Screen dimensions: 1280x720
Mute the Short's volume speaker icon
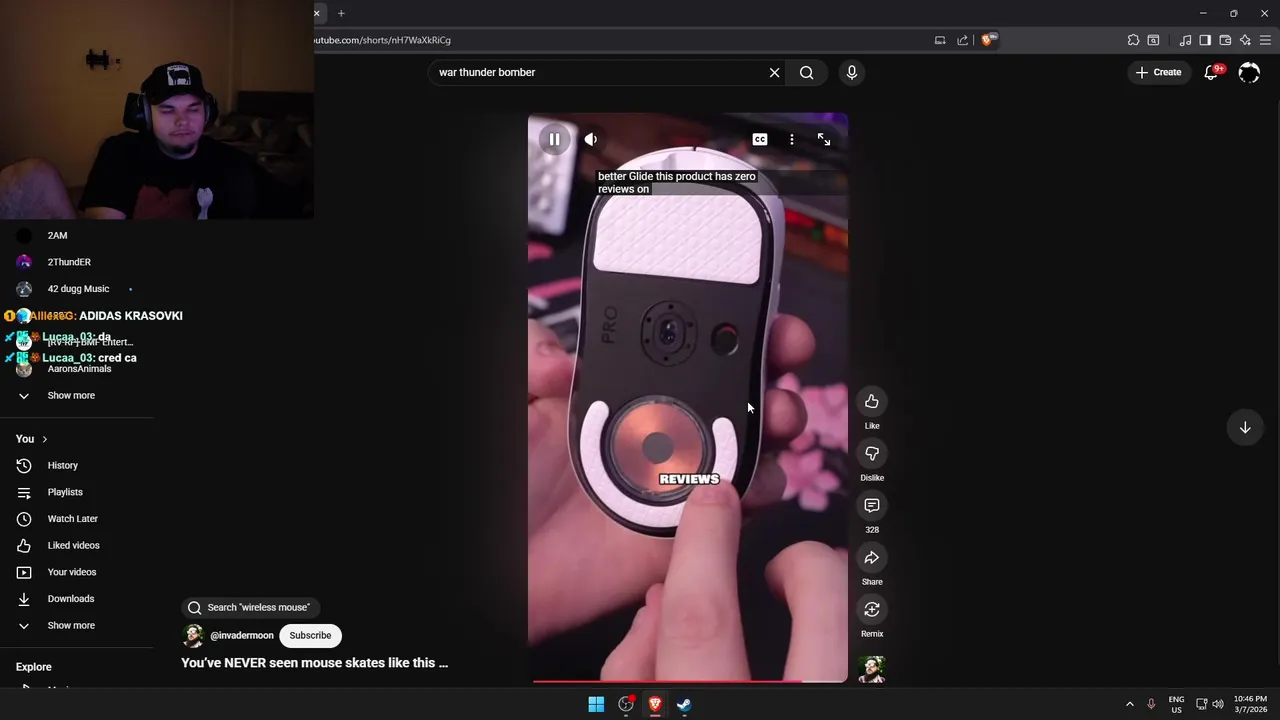point(591,140)
